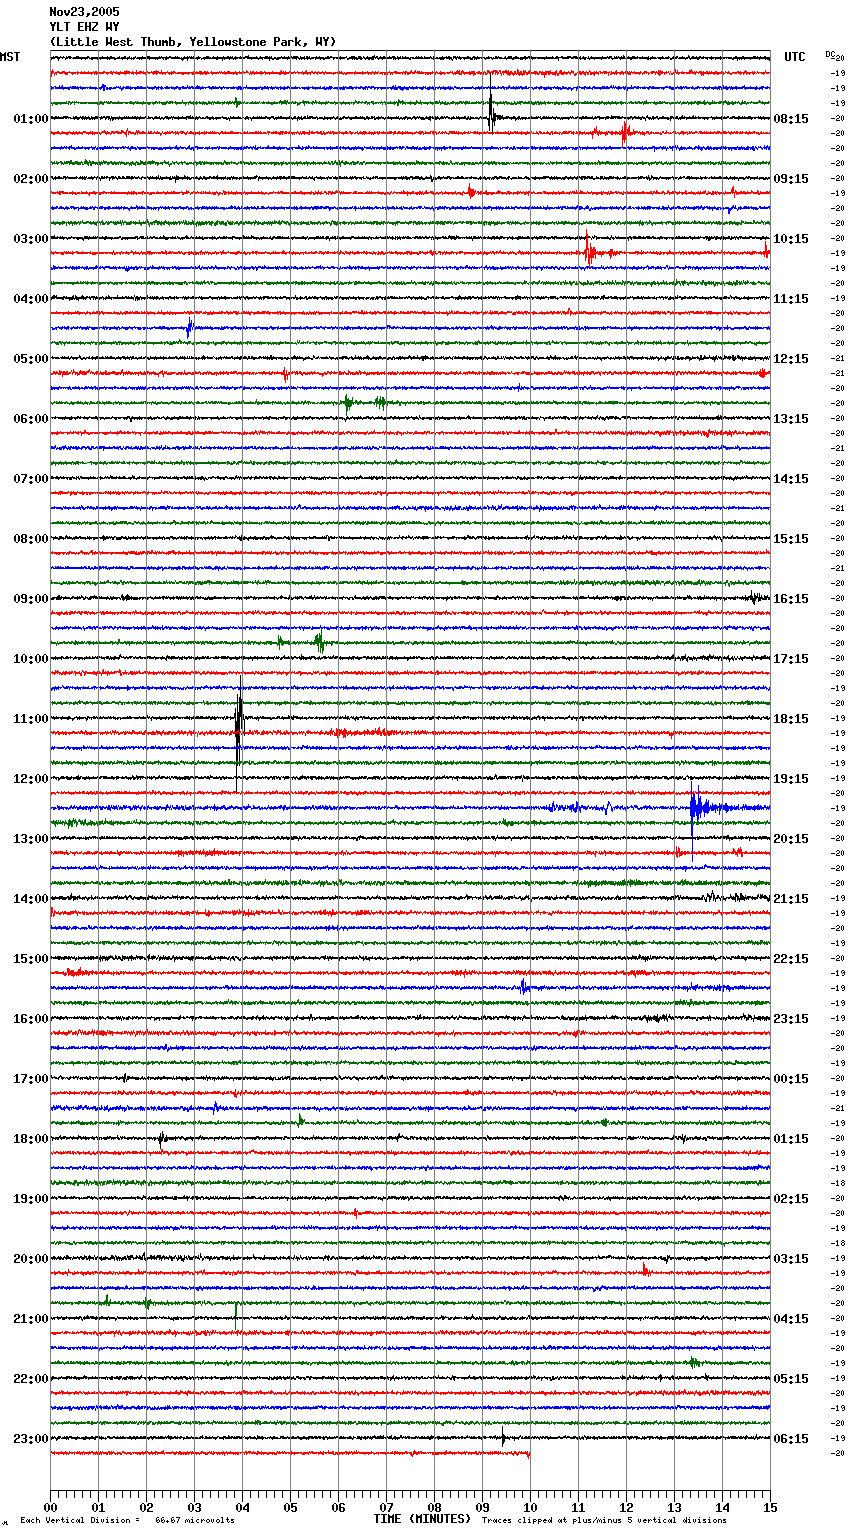Click the 18:15 UTC time label

[x=791, y=719]
